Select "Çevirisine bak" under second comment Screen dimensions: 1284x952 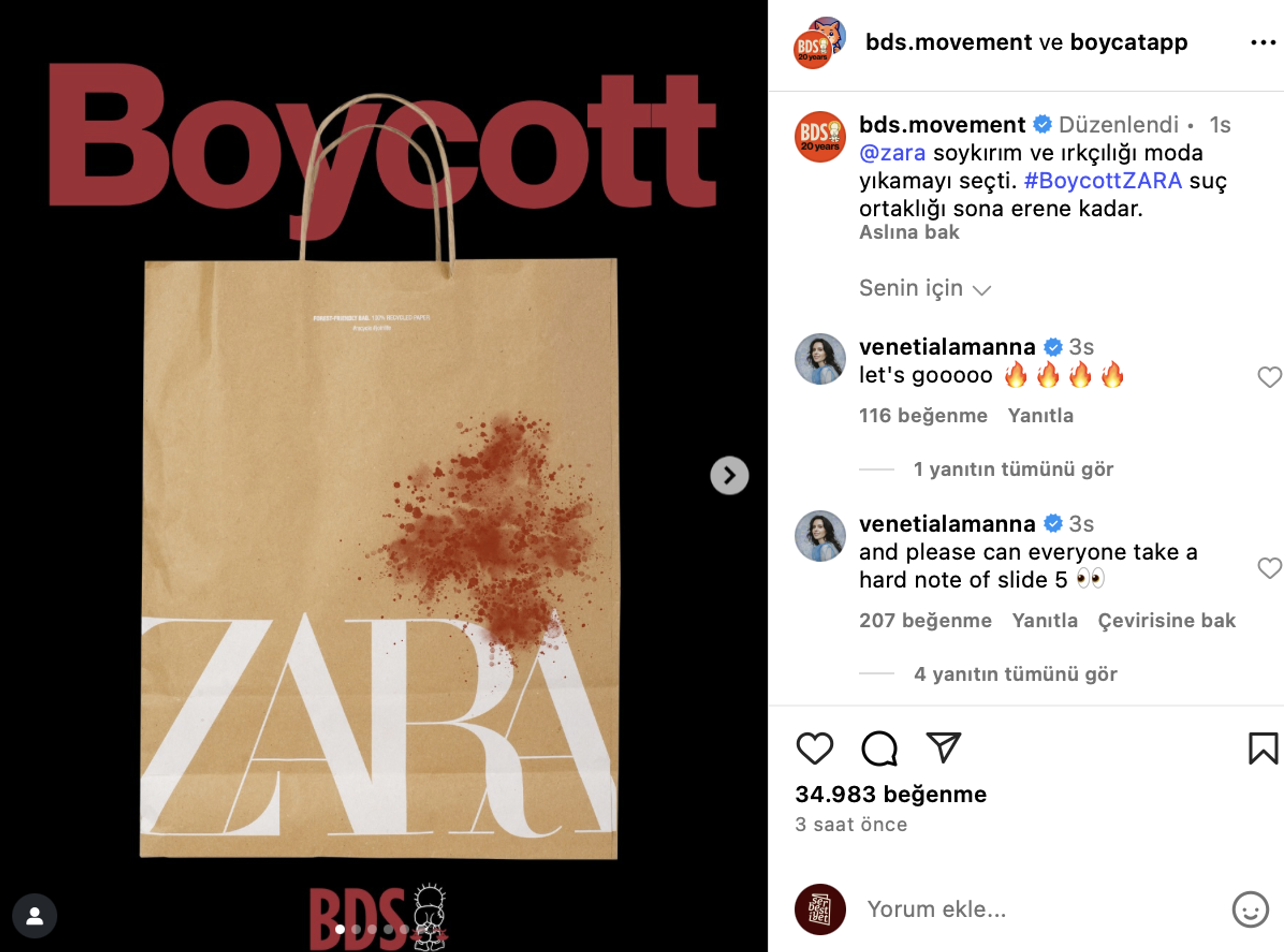click(x=1167, y=621)
